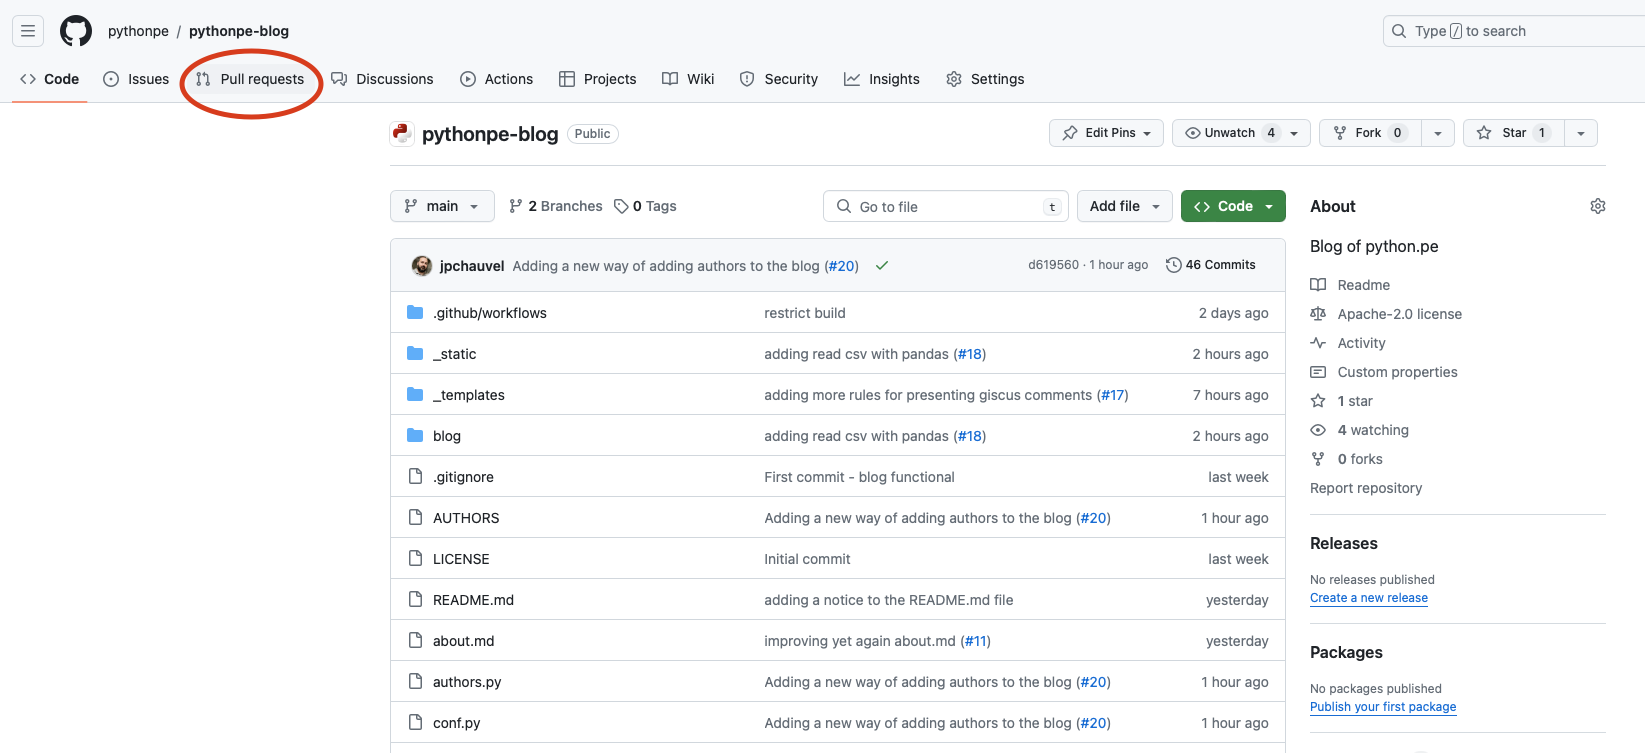
Task: Open the green Code dropdown button
Action: pos(1233,206)
